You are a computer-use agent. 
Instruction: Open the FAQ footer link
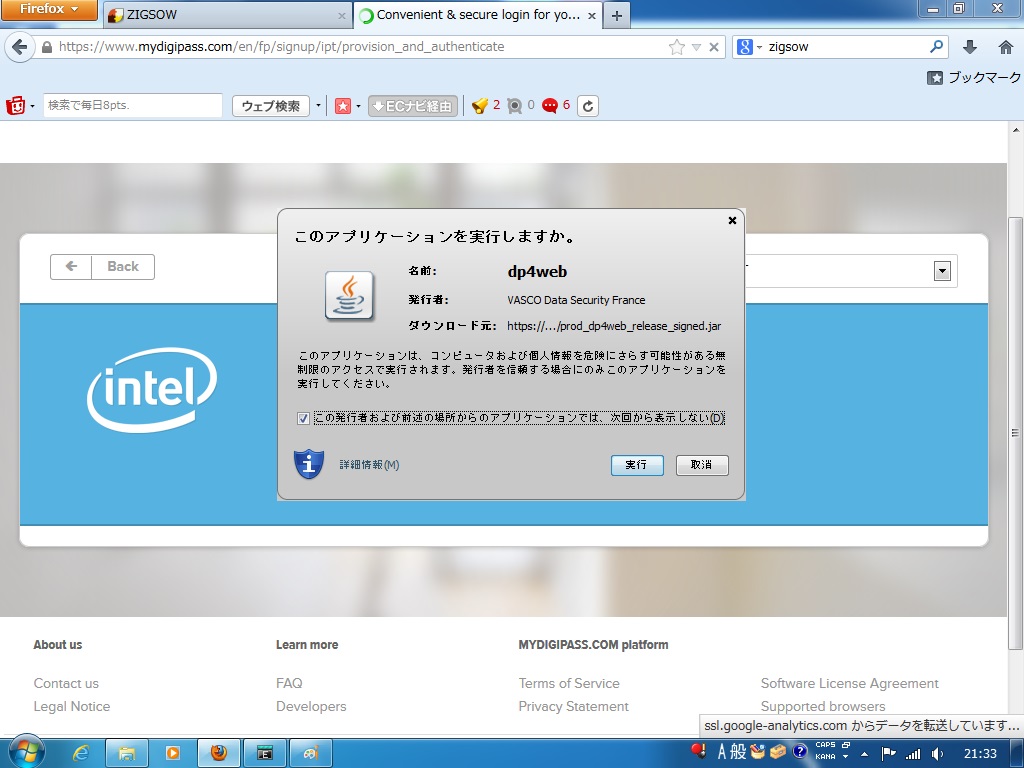click(289, 683)
